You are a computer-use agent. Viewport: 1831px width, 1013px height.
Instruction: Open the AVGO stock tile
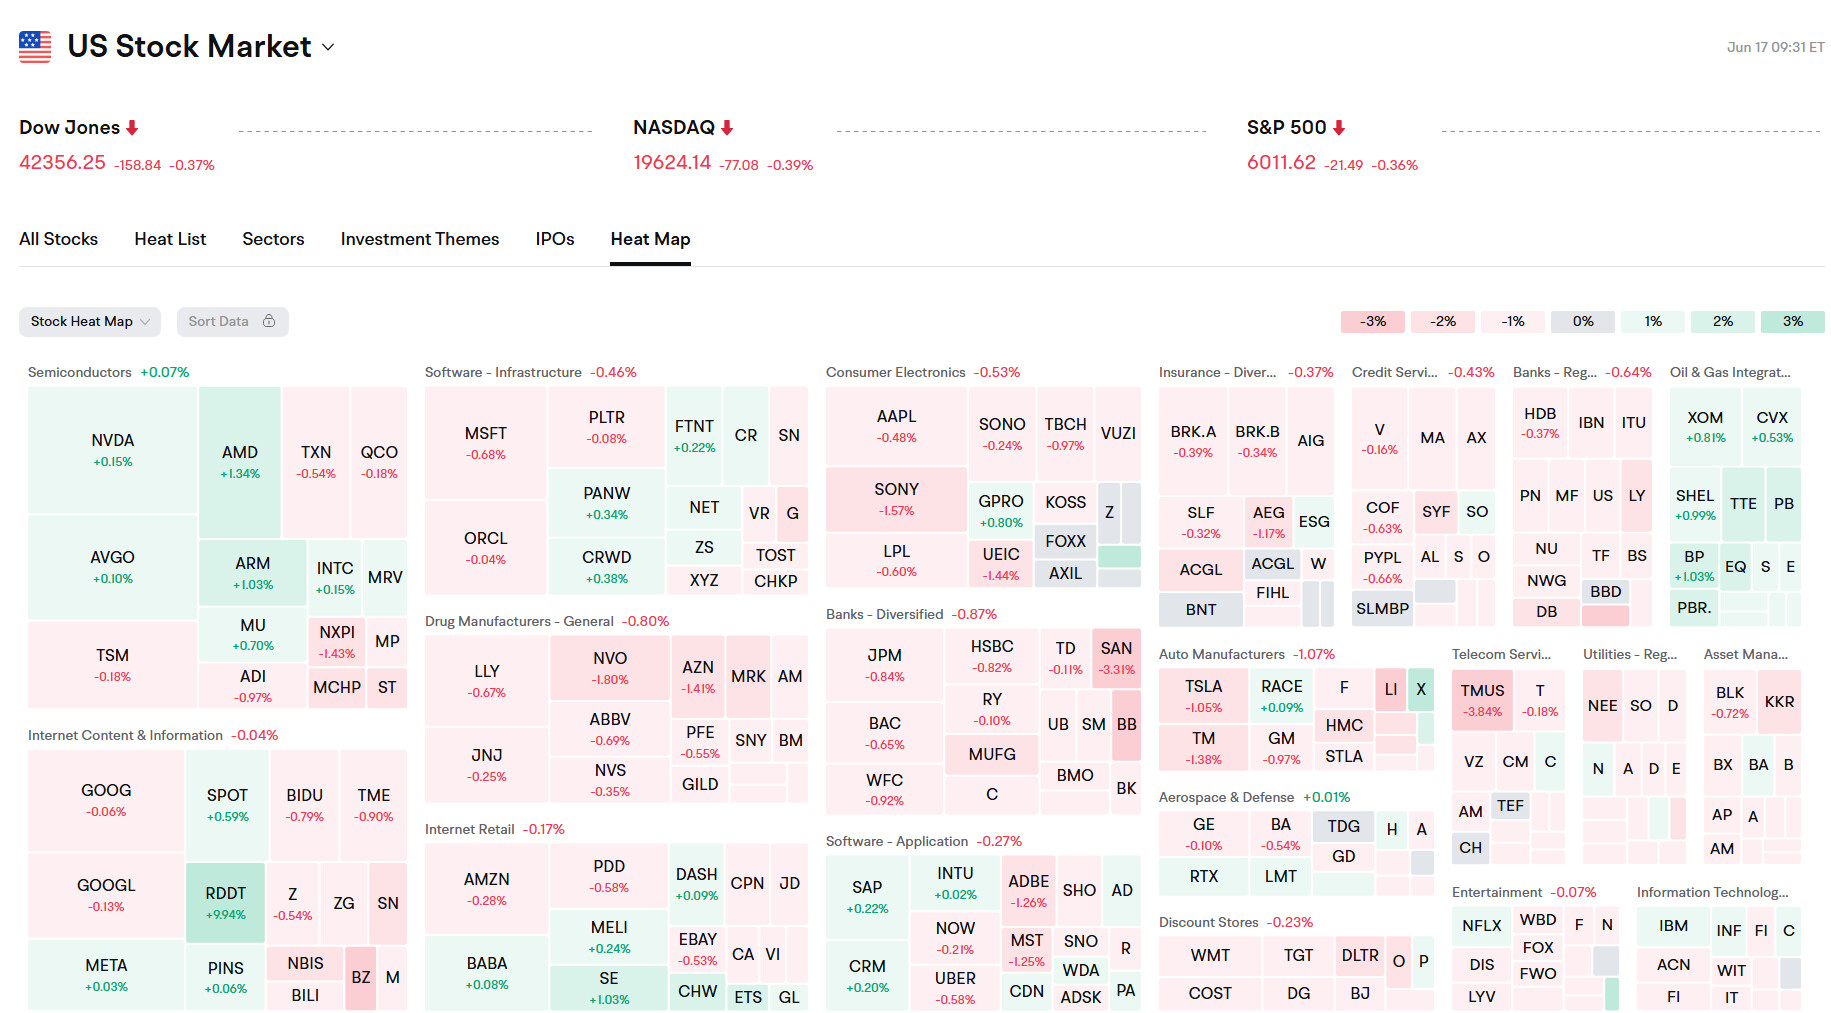[x=113, y=567]
